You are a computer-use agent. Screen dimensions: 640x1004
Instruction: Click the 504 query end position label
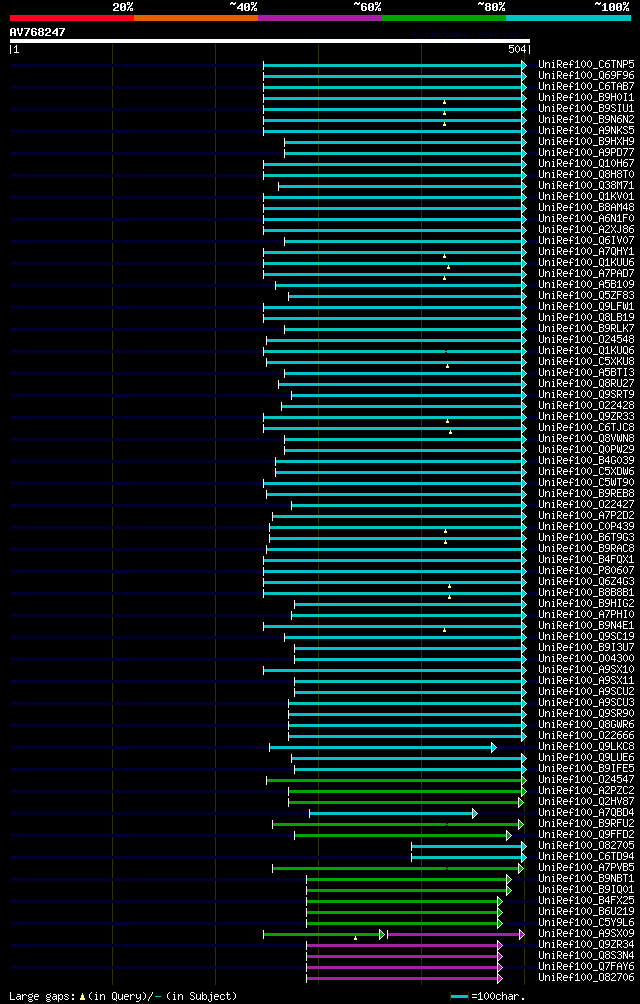pos(518,50)
